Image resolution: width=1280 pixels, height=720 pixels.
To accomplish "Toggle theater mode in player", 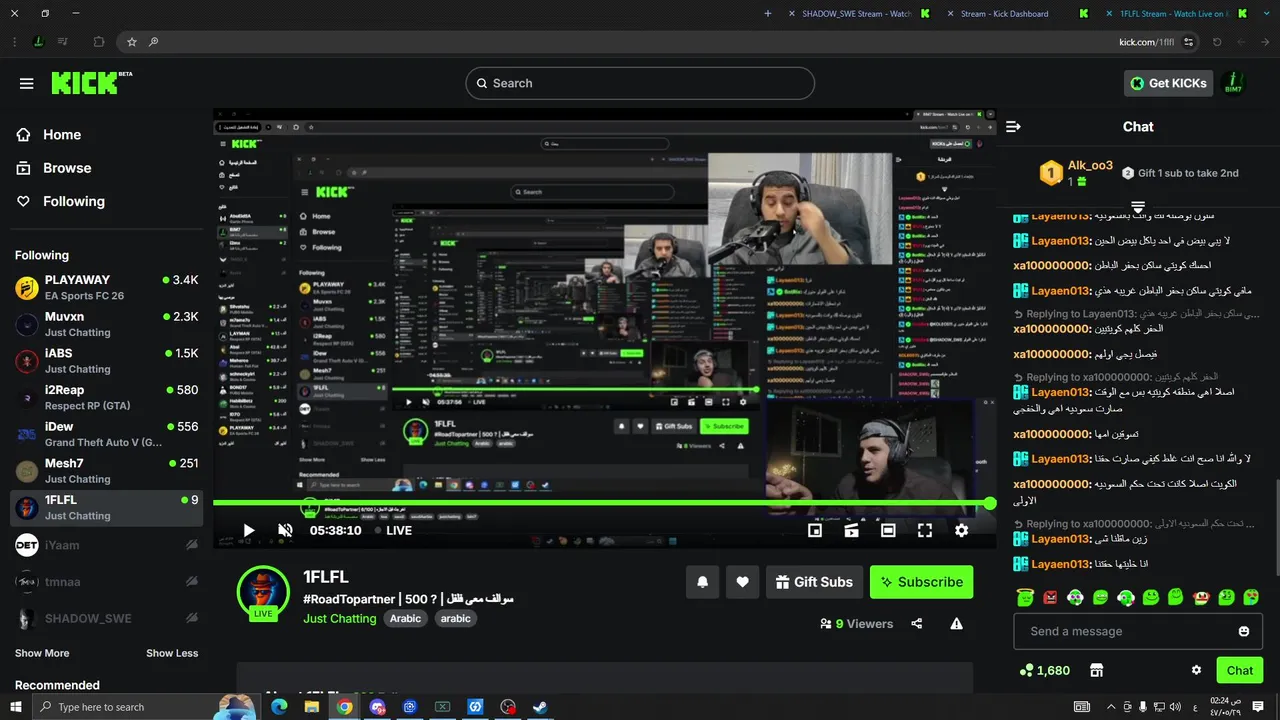I will (888, 530).
